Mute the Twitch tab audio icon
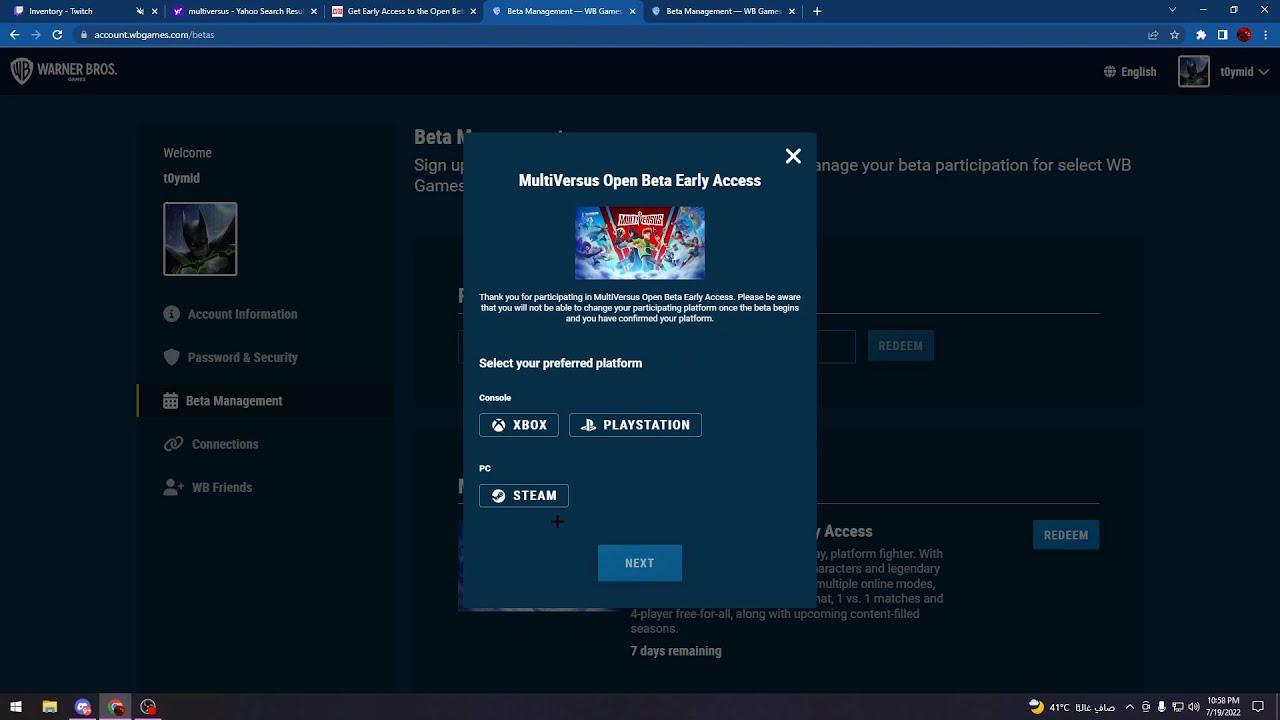This screenshot has width=1280, height=720. [140, 11]
